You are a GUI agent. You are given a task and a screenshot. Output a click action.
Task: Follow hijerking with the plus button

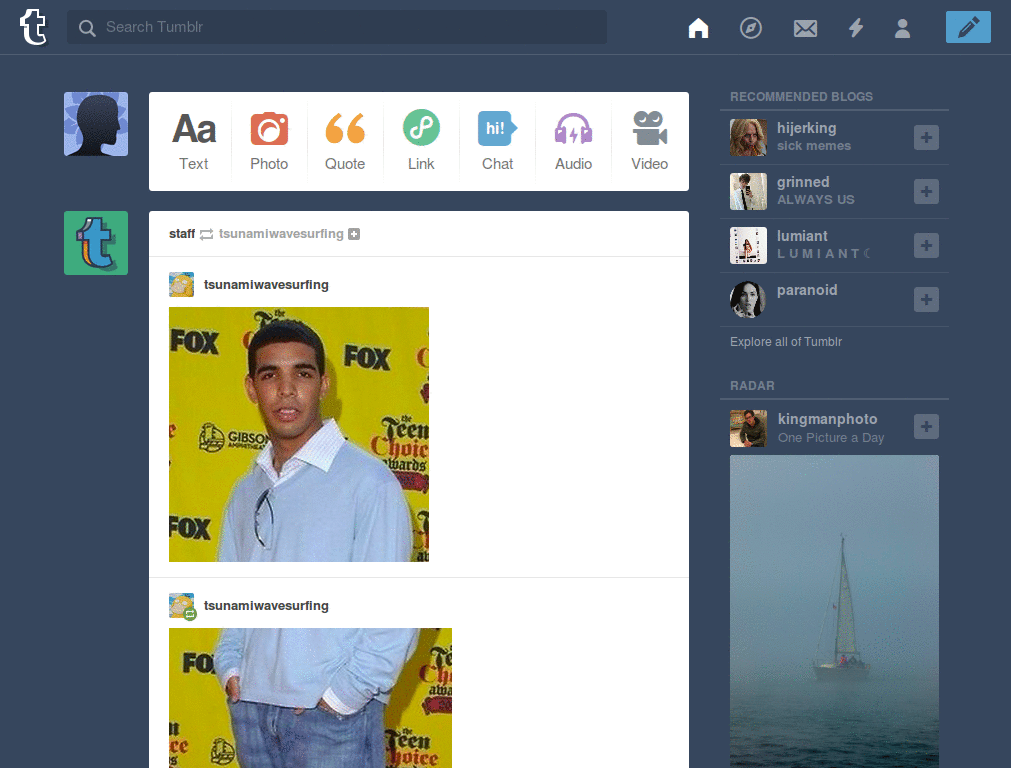[926, 137]
